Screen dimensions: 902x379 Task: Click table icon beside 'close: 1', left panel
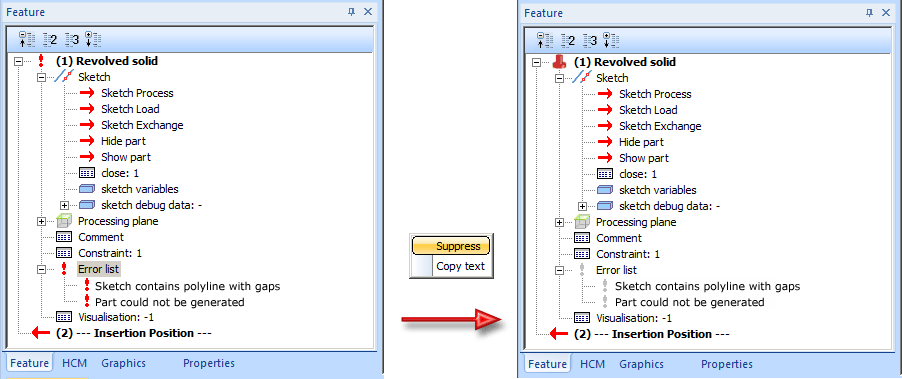click(x=87, y=173)
